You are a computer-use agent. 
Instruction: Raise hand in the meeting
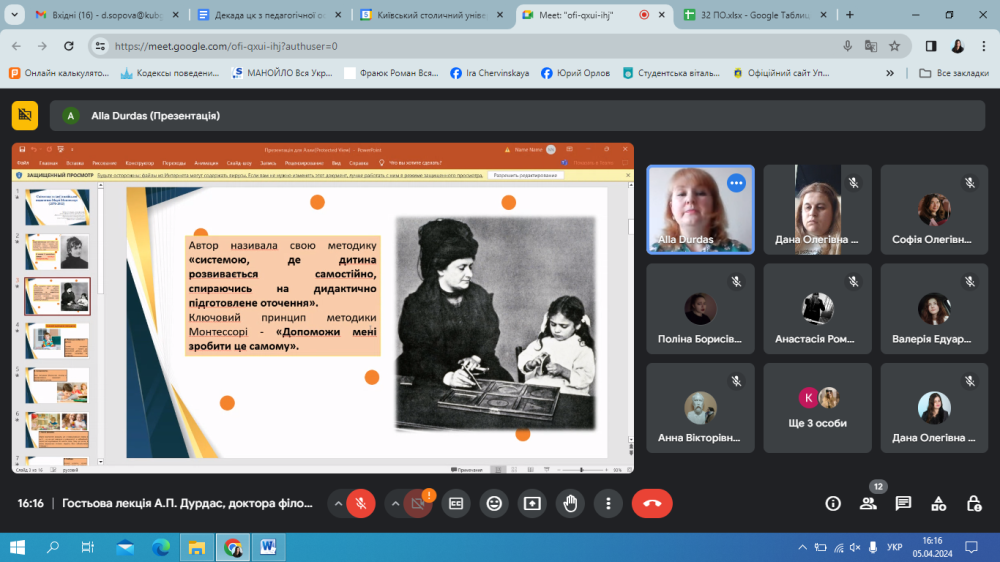pos(570,503)
